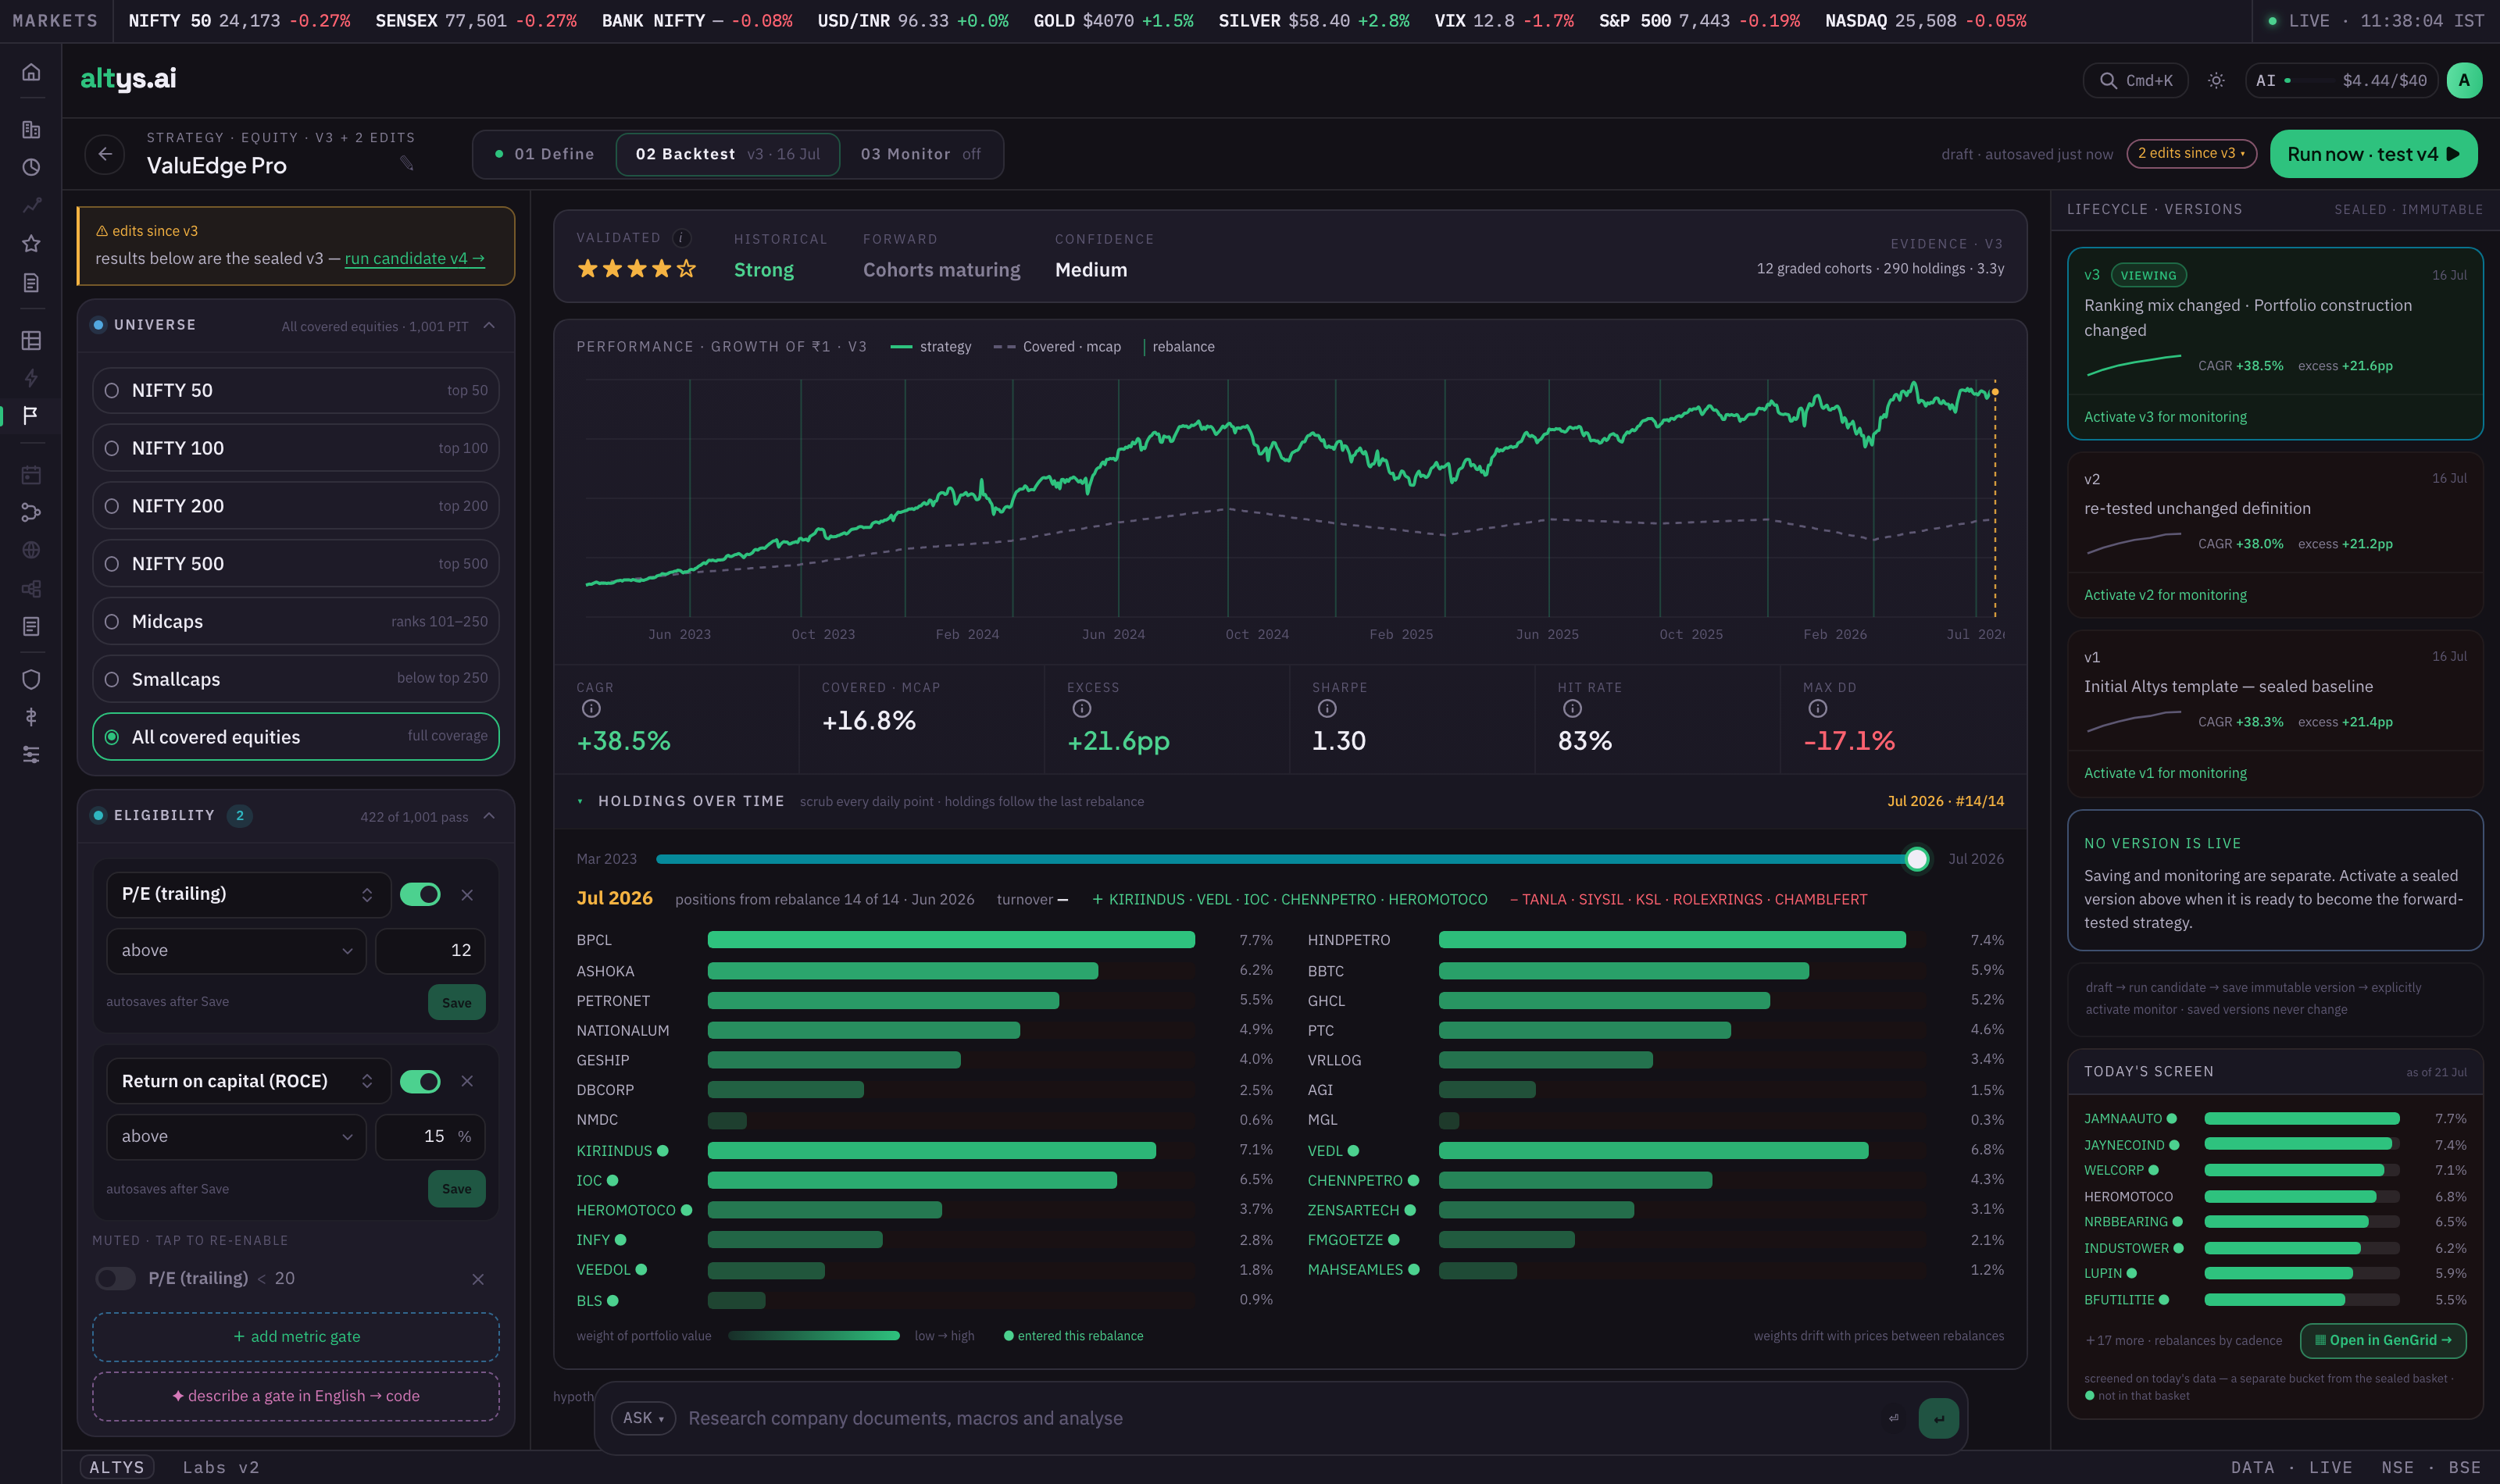2500x1484 pixels.
Task: Open the Home icon in sidebar
Action: [x=31, y=72]
